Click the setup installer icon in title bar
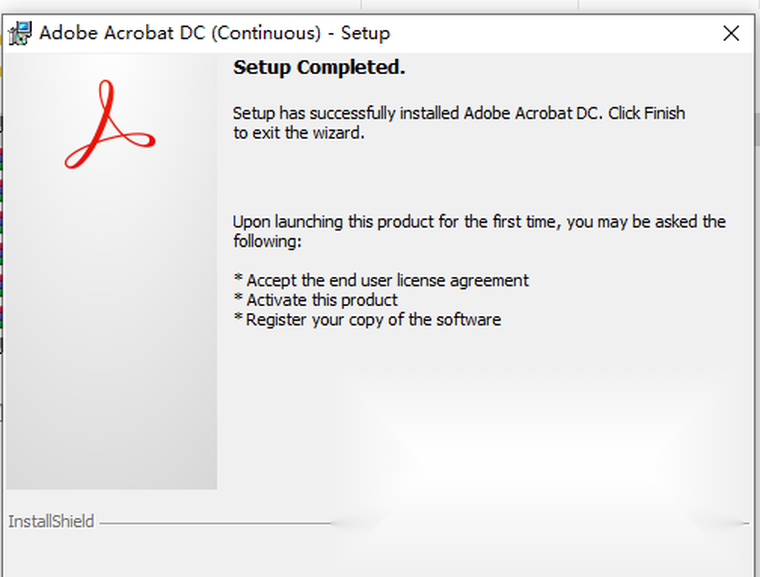 coord(18,33)
